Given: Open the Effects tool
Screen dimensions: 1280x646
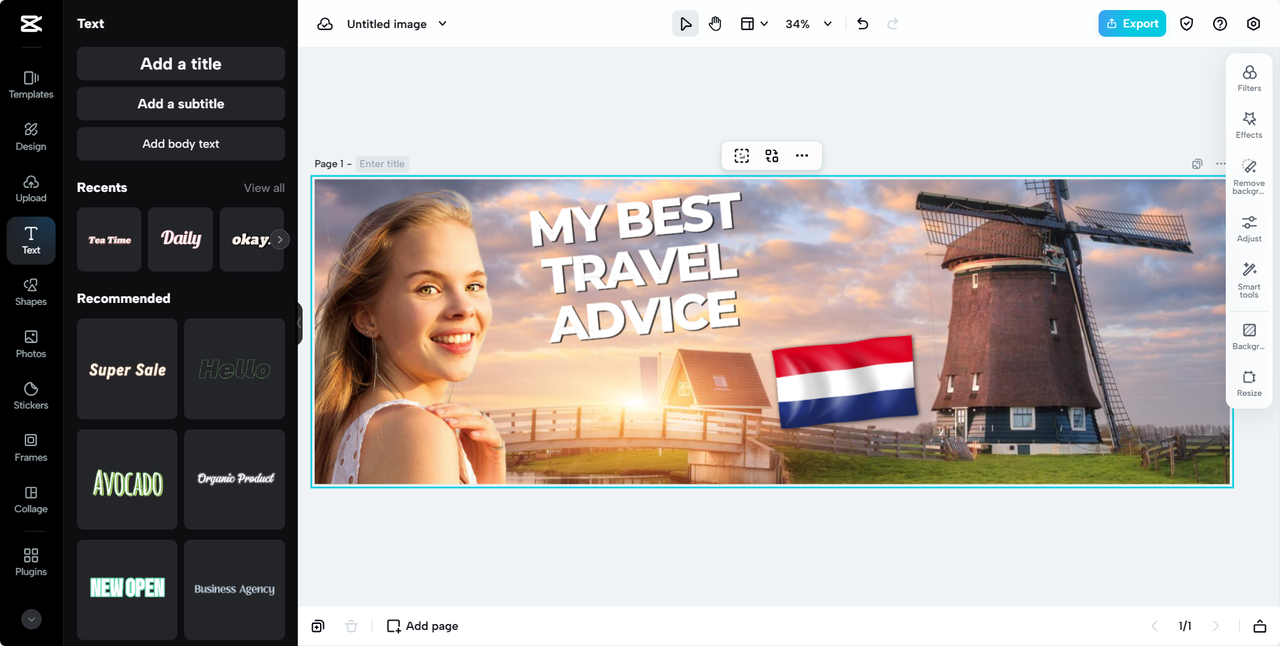Looking at the screenshot, I should [x=1249, y=125].
